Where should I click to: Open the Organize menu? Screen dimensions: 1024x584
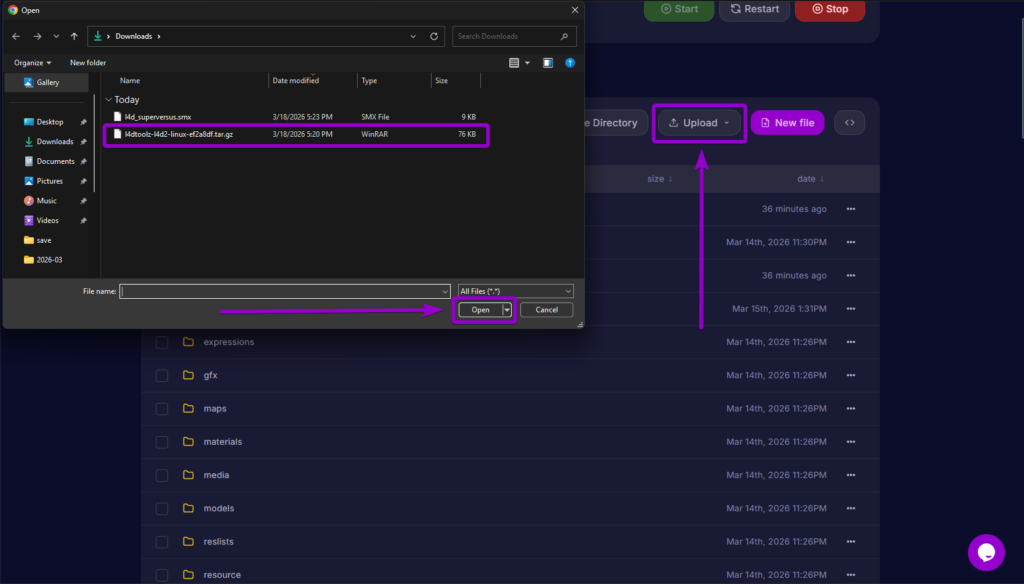31,62
